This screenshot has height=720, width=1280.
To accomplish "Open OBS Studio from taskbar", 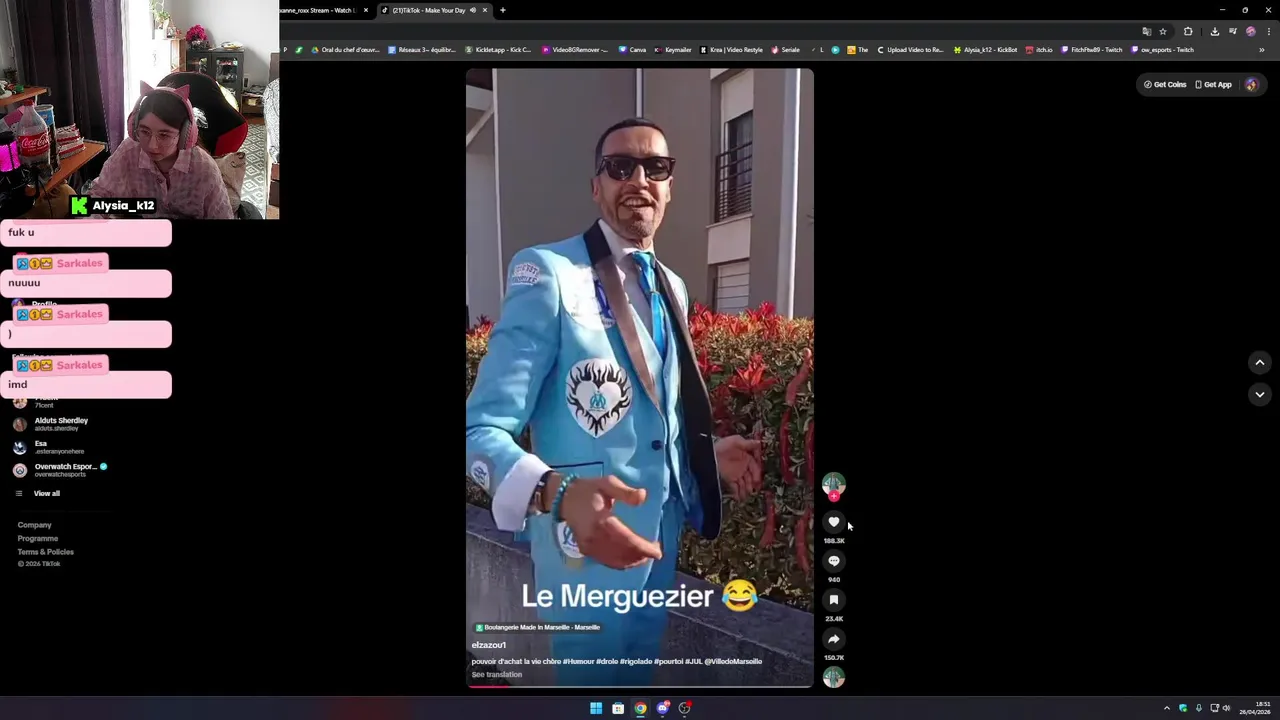I will click(x=684, y=708).
